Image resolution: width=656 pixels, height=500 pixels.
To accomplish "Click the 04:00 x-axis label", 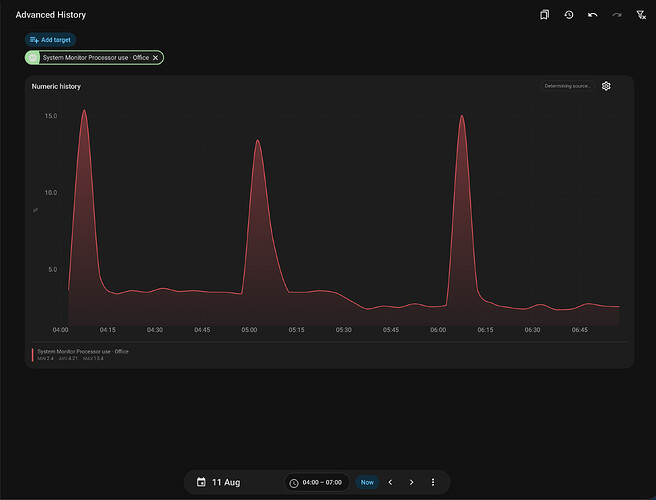I will point(60,330).
